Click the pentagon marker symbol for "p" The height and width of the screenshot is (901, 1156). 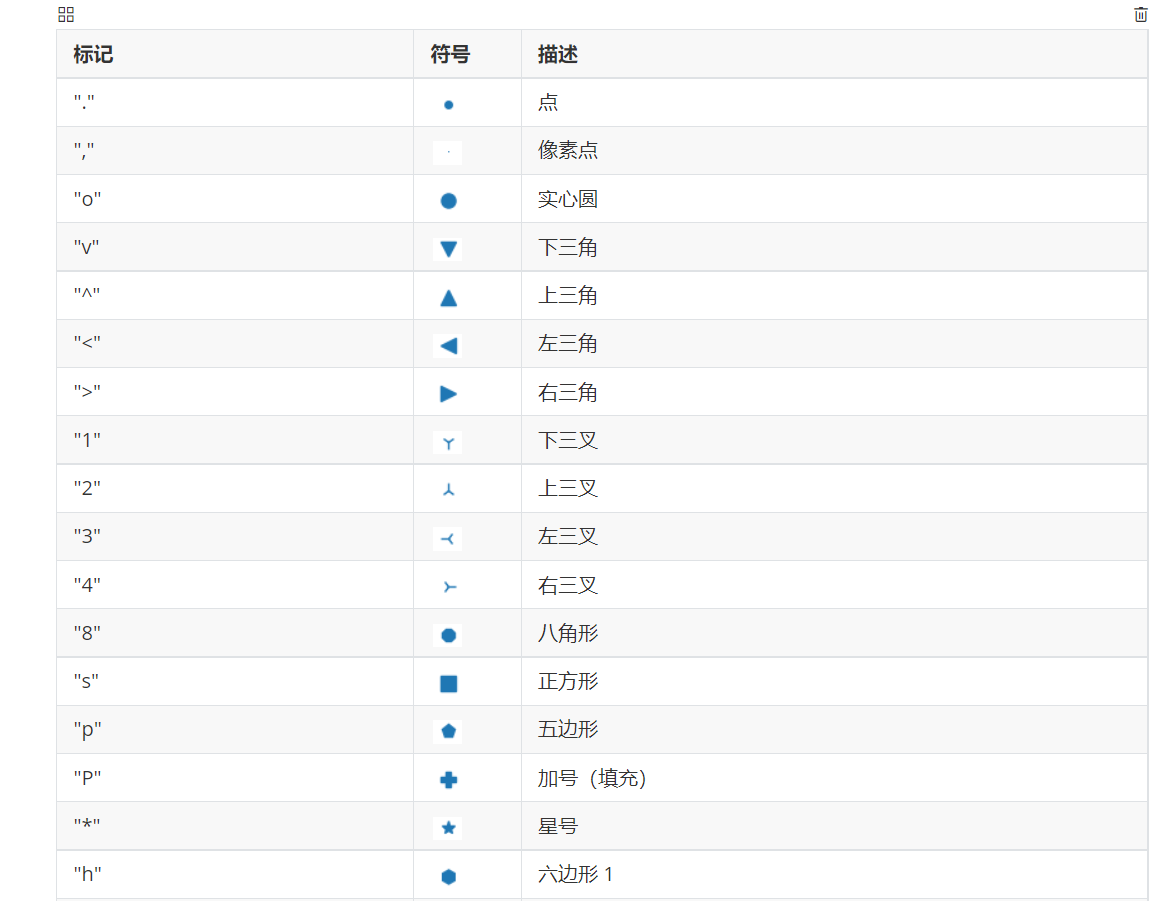[x=447, y=730]
